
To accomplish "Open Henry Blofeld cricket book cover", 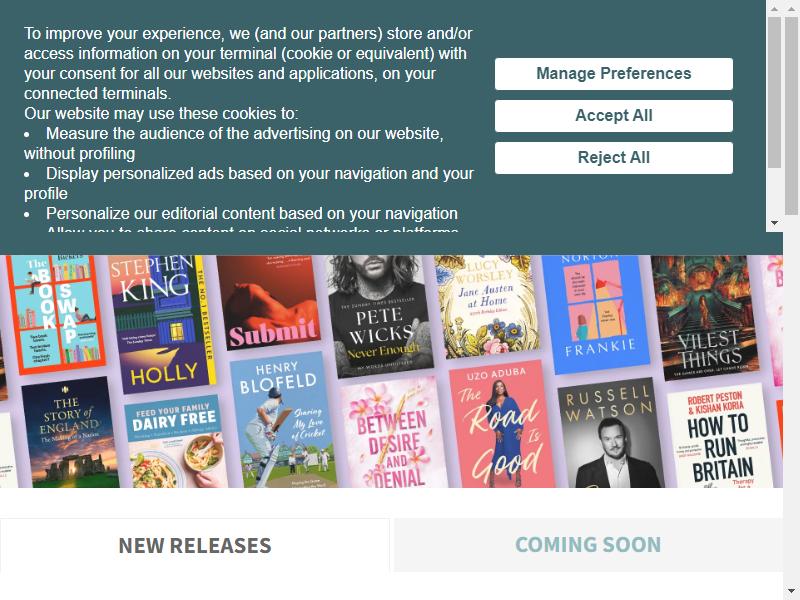I will click(284, 419).
